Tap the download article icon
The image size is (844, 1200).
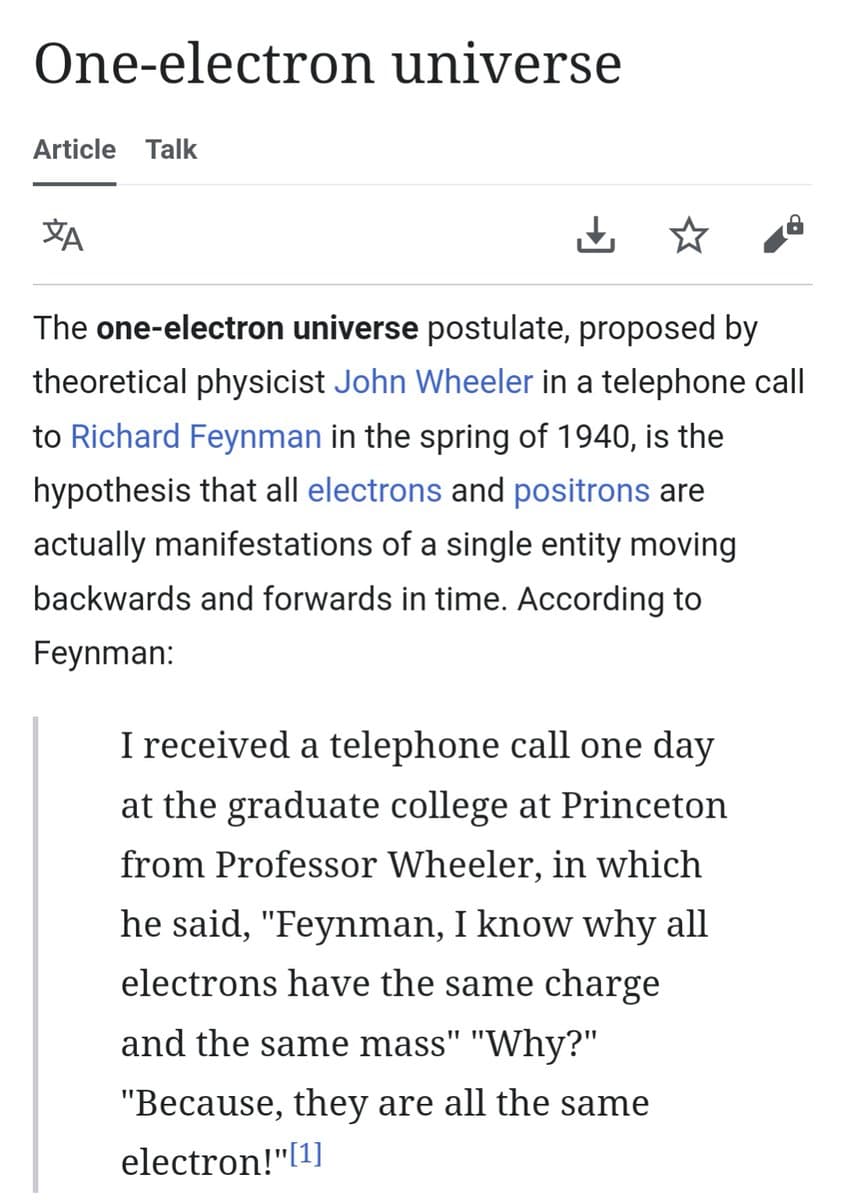(x=594, y=235)
